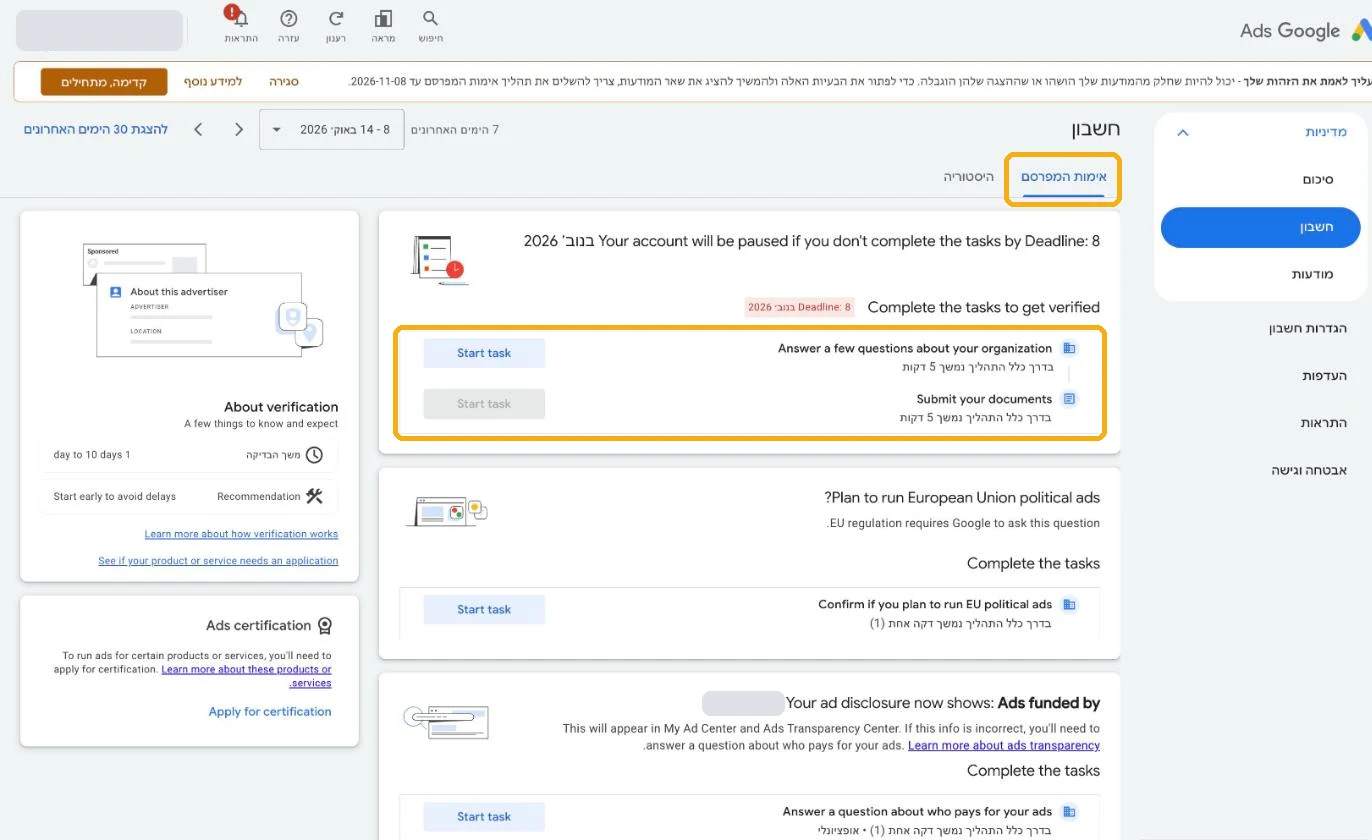Click Apply for certification
The height and width of the screenshot is (840, 1372).
270,712
